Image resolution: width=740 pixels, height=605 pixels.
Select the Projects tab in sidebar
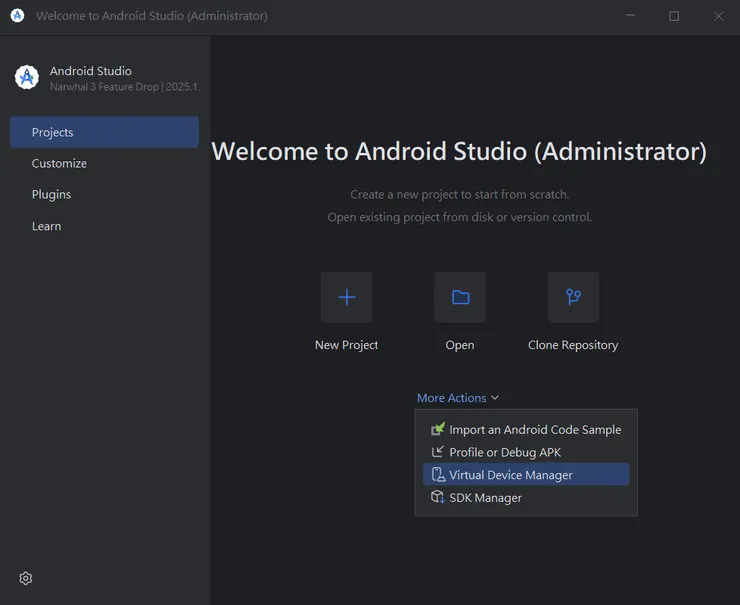(x=104, y=132)
